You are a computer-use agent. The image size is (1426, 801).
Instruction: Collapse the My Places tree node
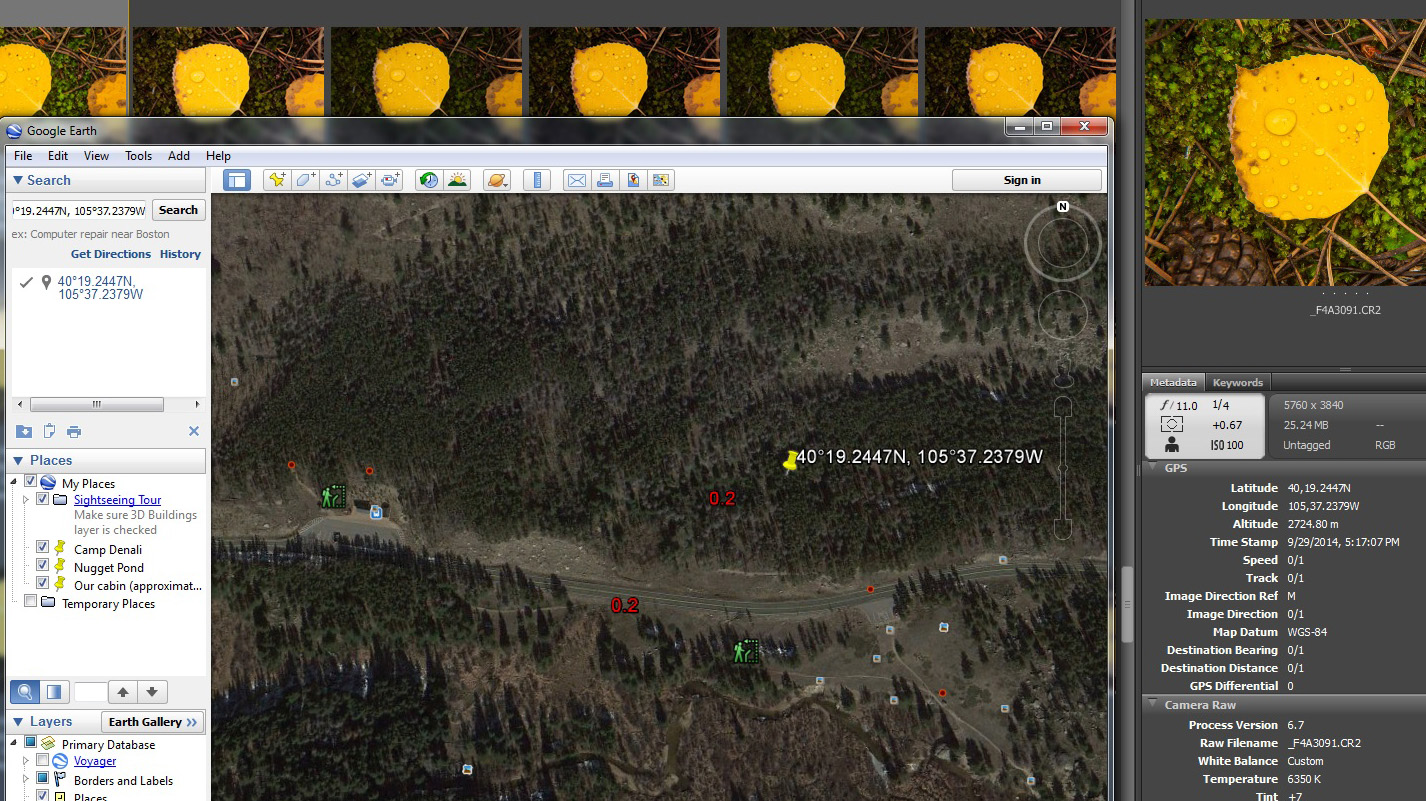[x=14, y=483]
